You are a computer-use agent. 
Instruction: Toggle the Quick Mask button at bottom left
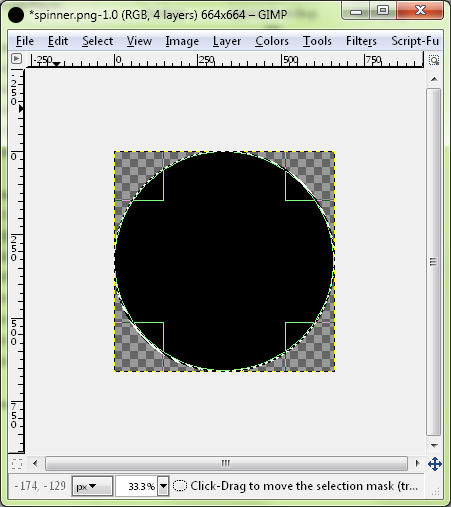[x=16, y=464]
